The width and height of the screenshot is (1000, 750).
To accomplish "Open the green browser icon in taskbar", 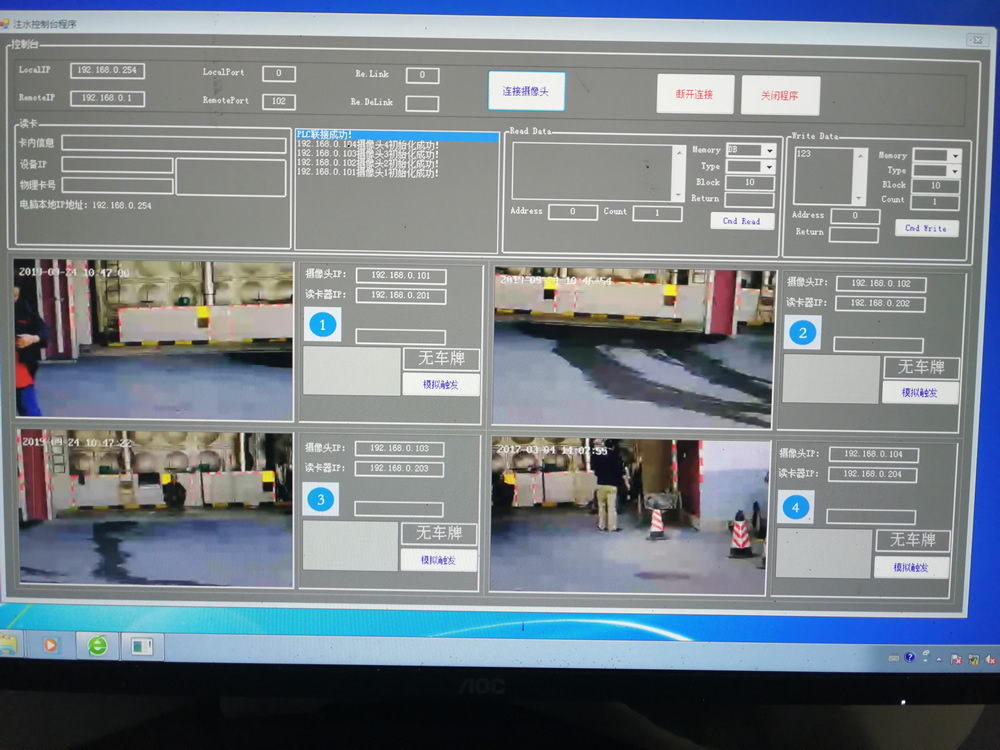I will click(97, 646).
